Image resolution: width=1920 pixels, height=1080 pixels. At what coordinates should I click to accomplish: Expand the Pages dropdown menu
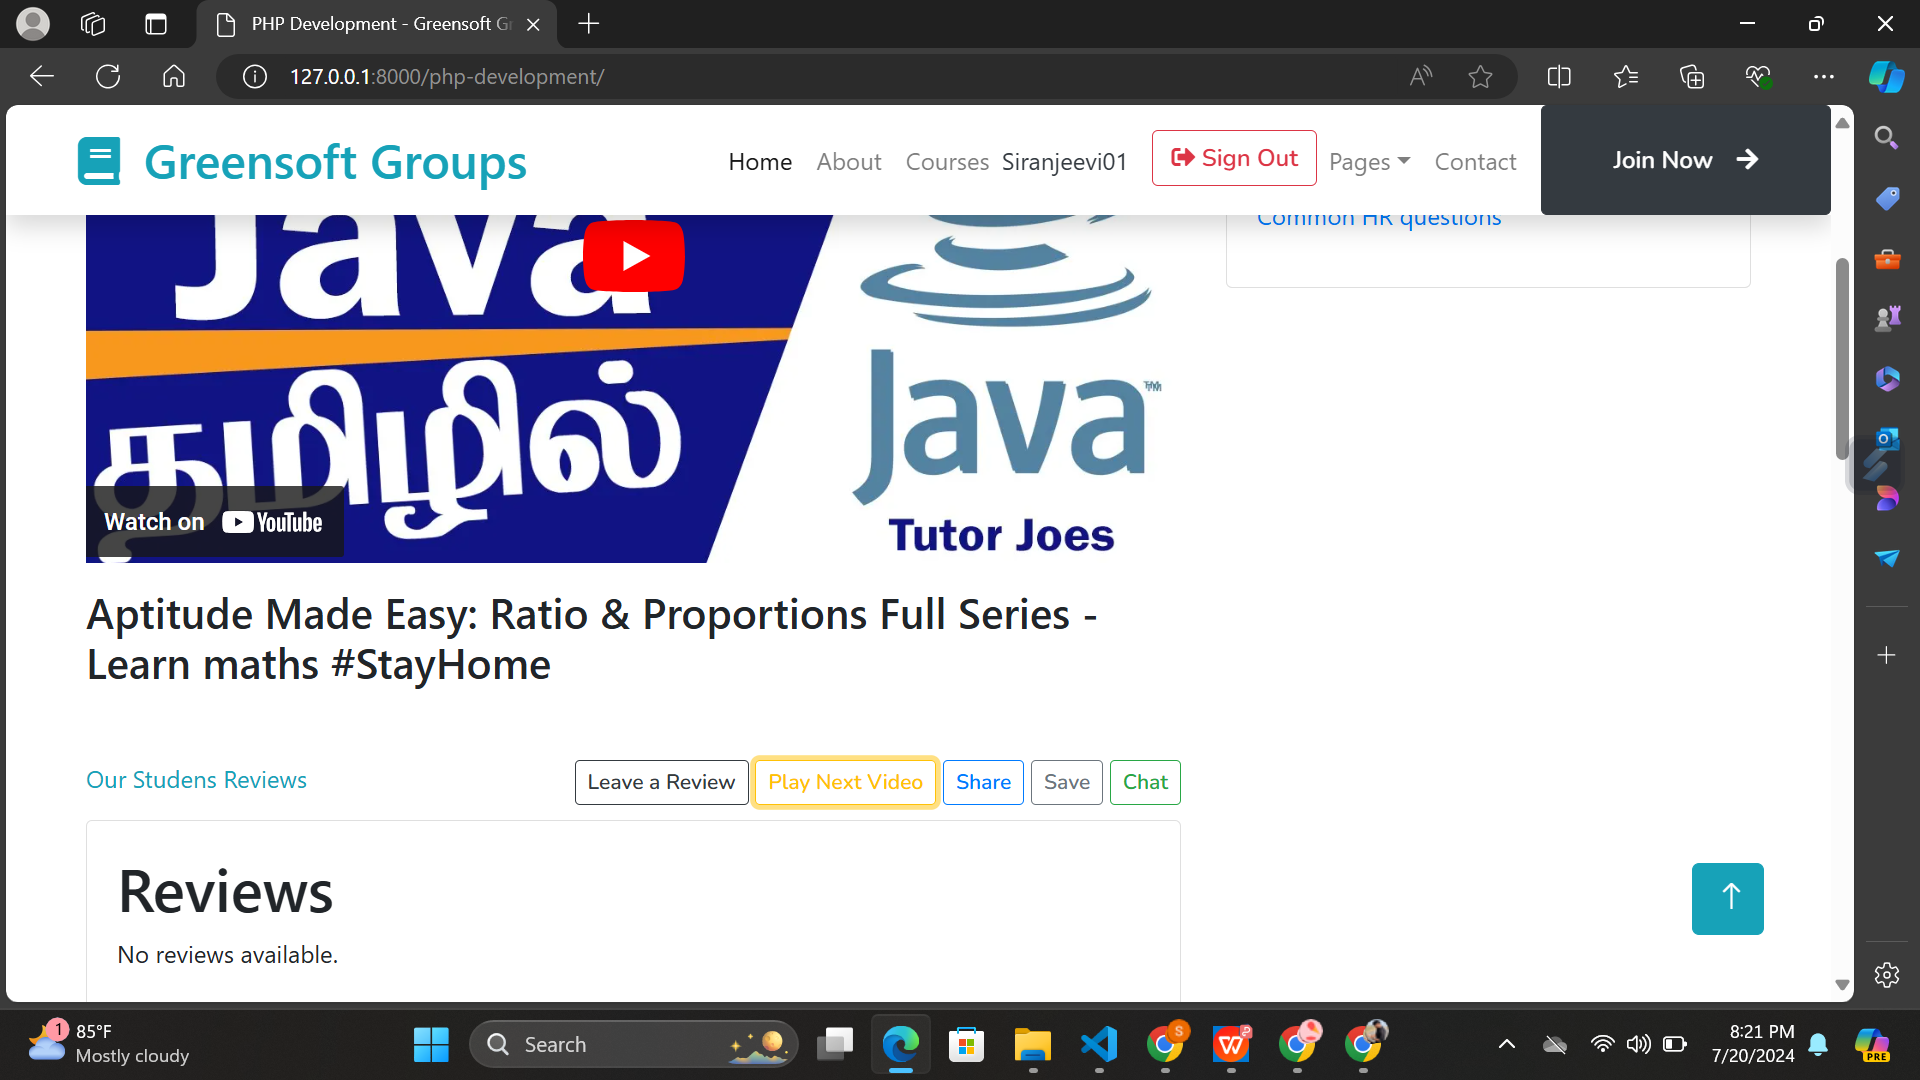pyautogui.click(x=1369, y=161)
